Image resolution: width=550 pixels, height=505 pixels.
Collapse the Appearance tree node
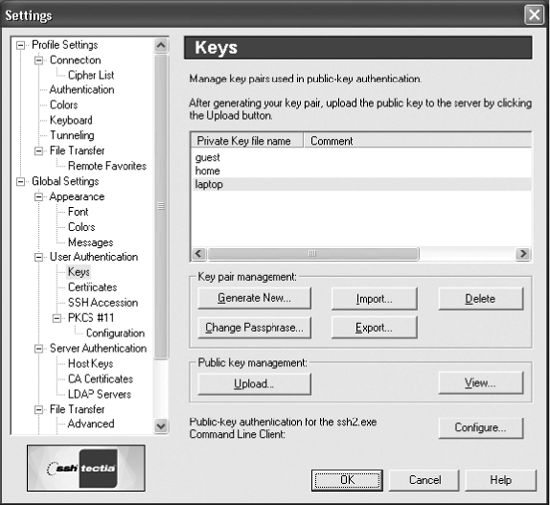point(39,197)
